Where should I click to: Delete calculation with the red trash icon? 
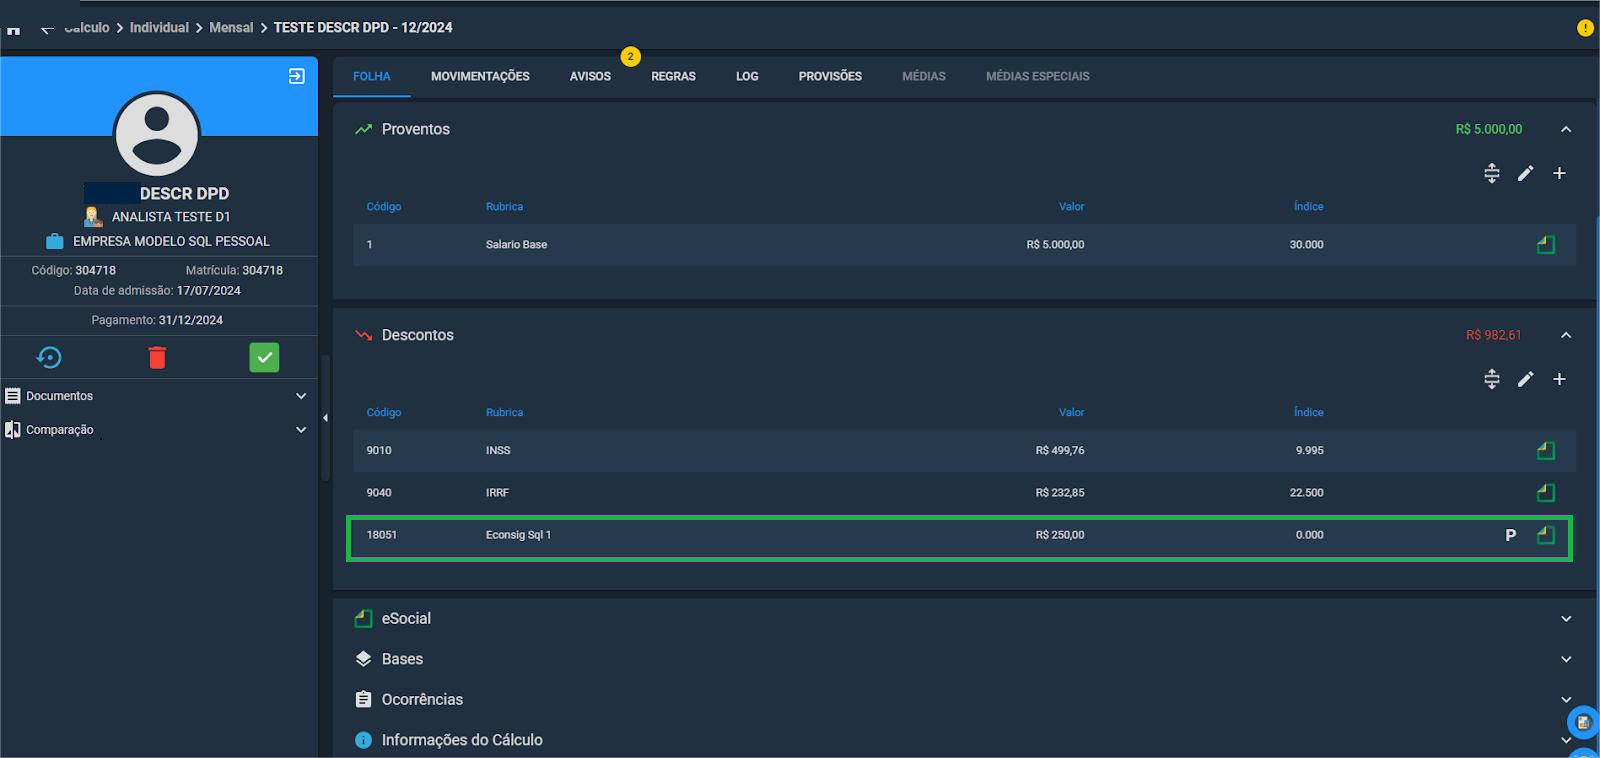point(157,357)
